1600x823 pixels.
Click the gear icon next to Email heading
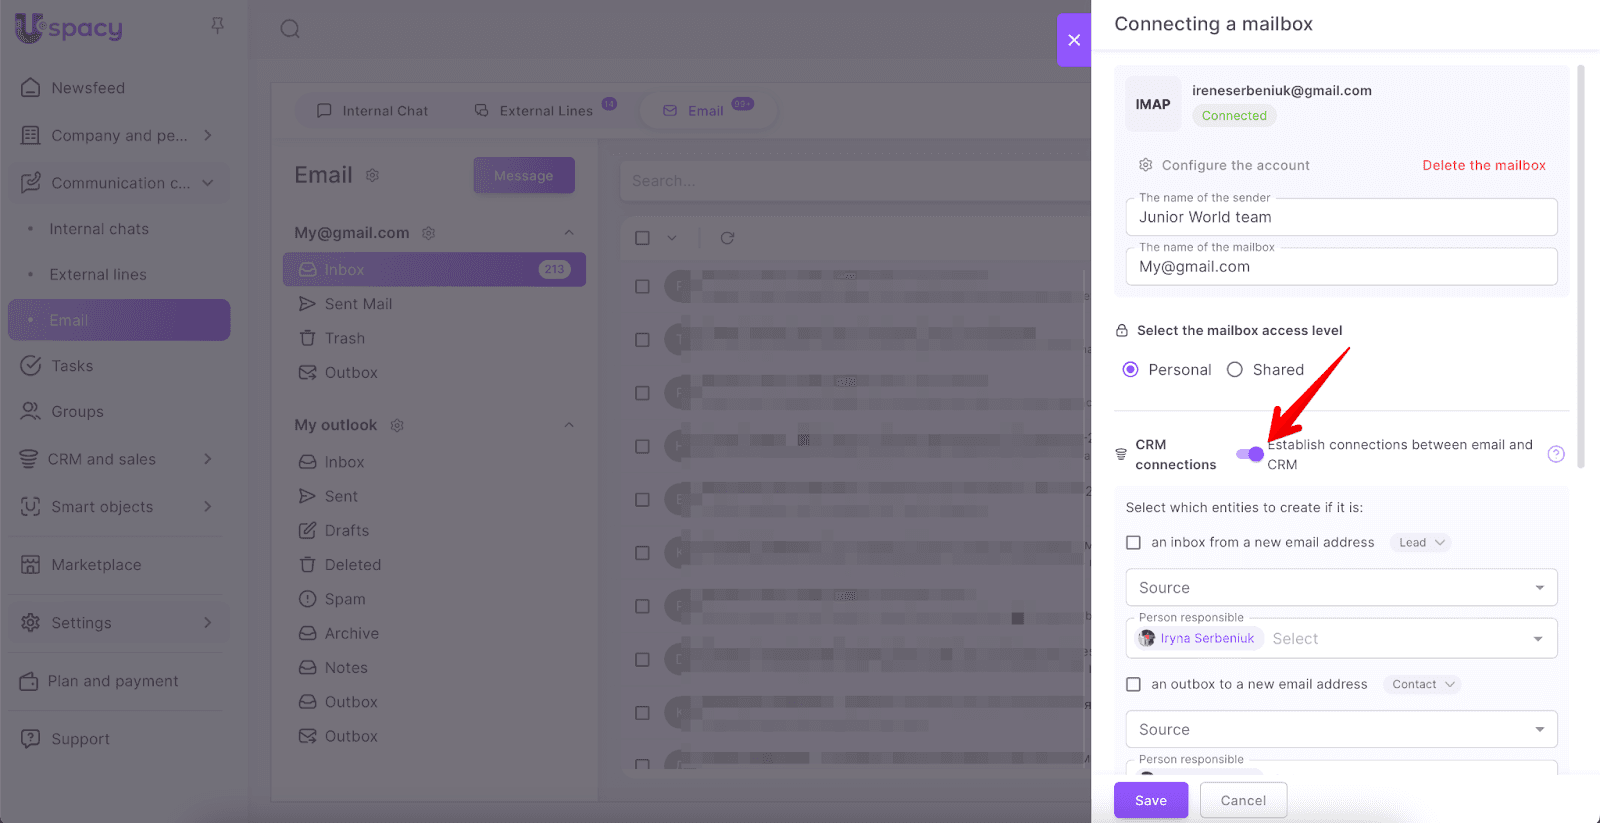point(372,176)
